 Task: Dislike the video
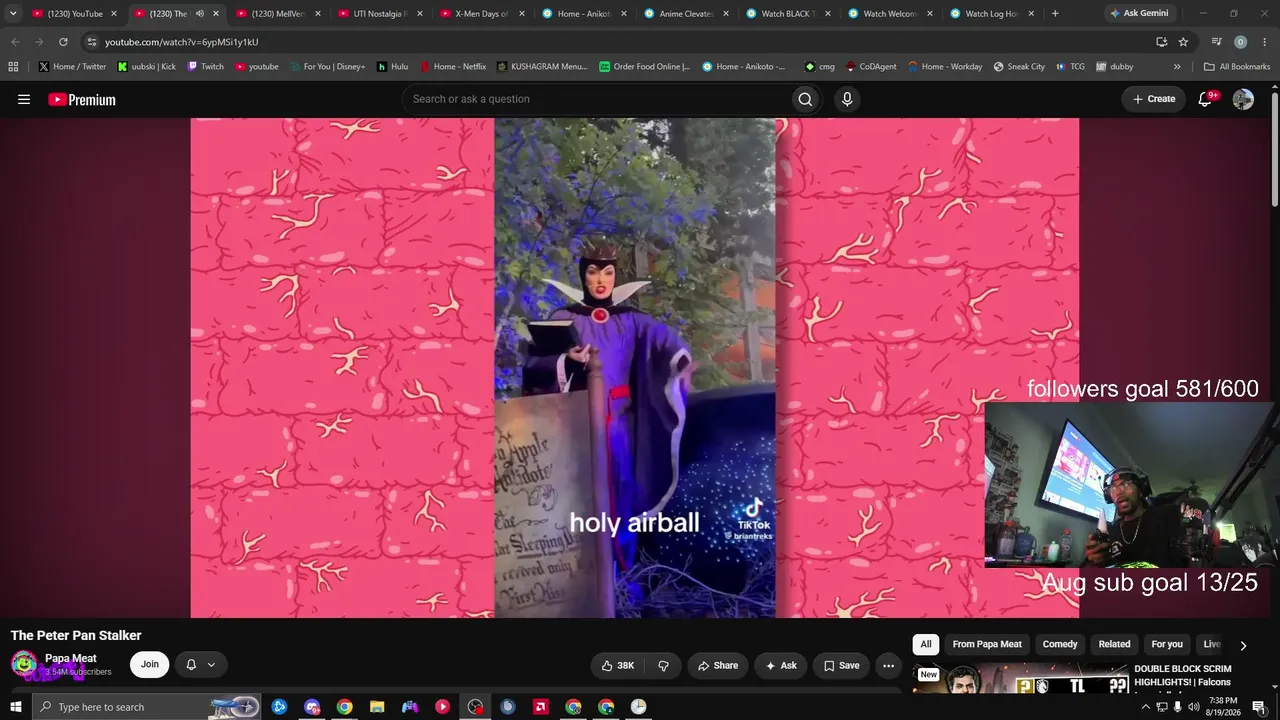(663, 665)
